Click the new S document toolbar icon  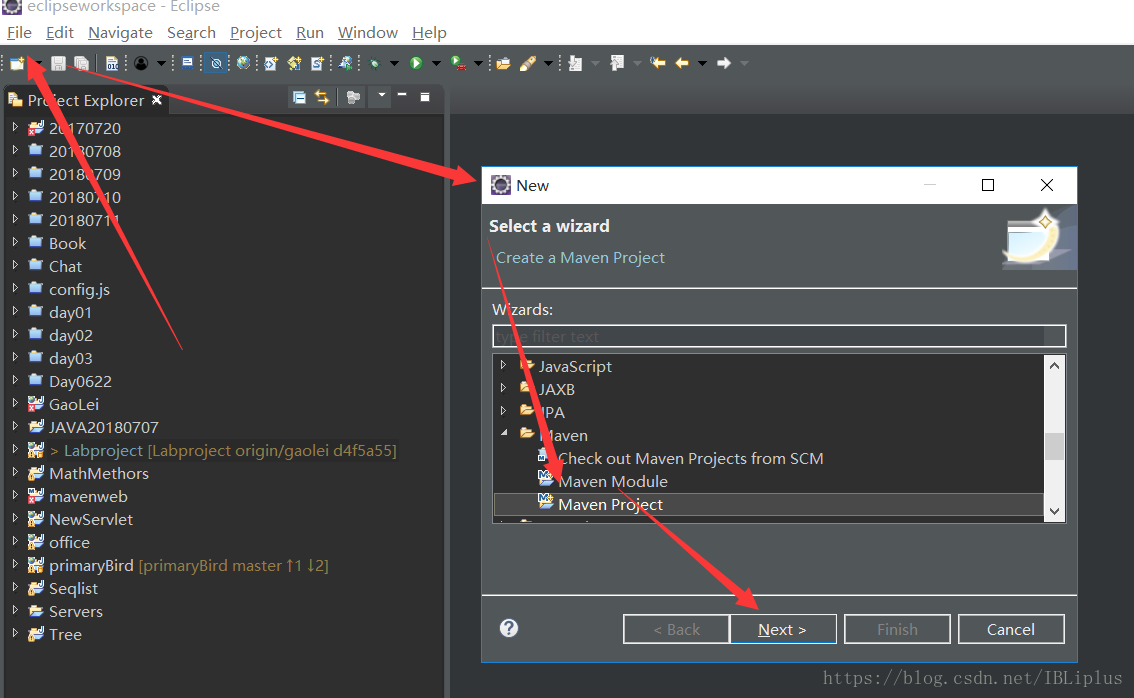coord(317,64)
